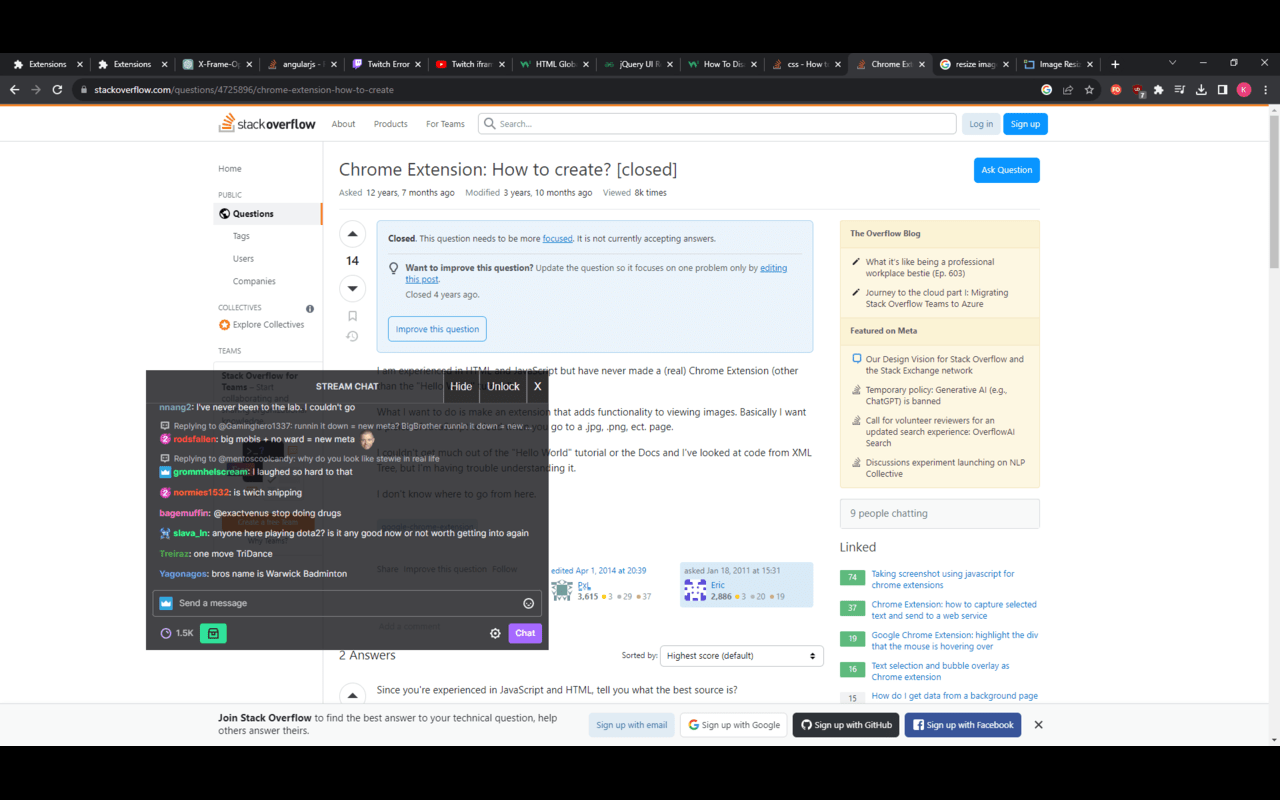Open stream chat settings gear

pos(495,633)
